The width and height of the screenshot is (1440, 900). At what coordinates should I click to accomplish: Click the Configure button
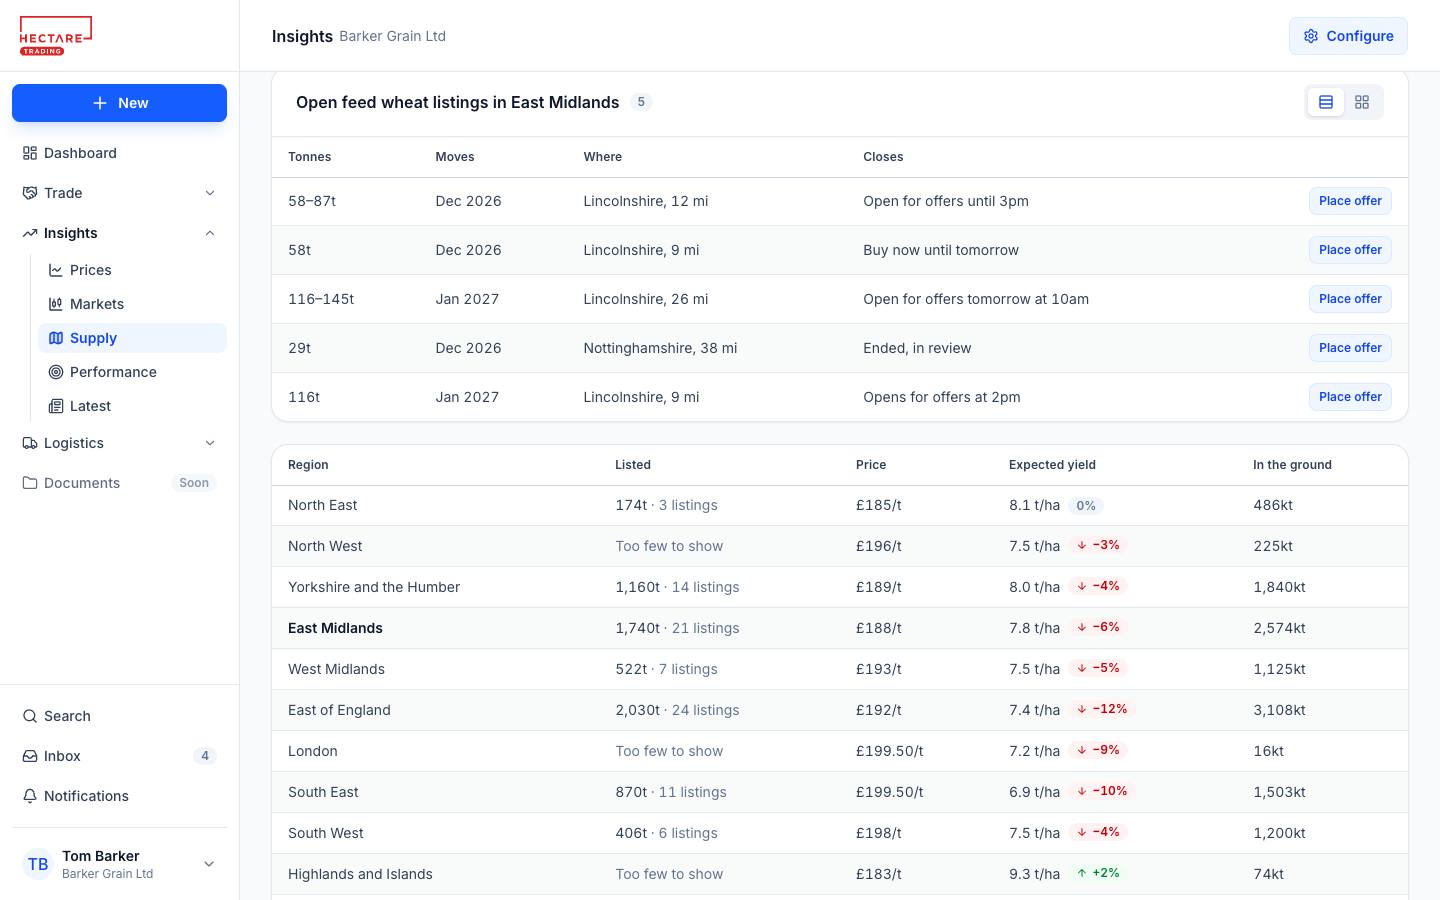[1348, 36]
